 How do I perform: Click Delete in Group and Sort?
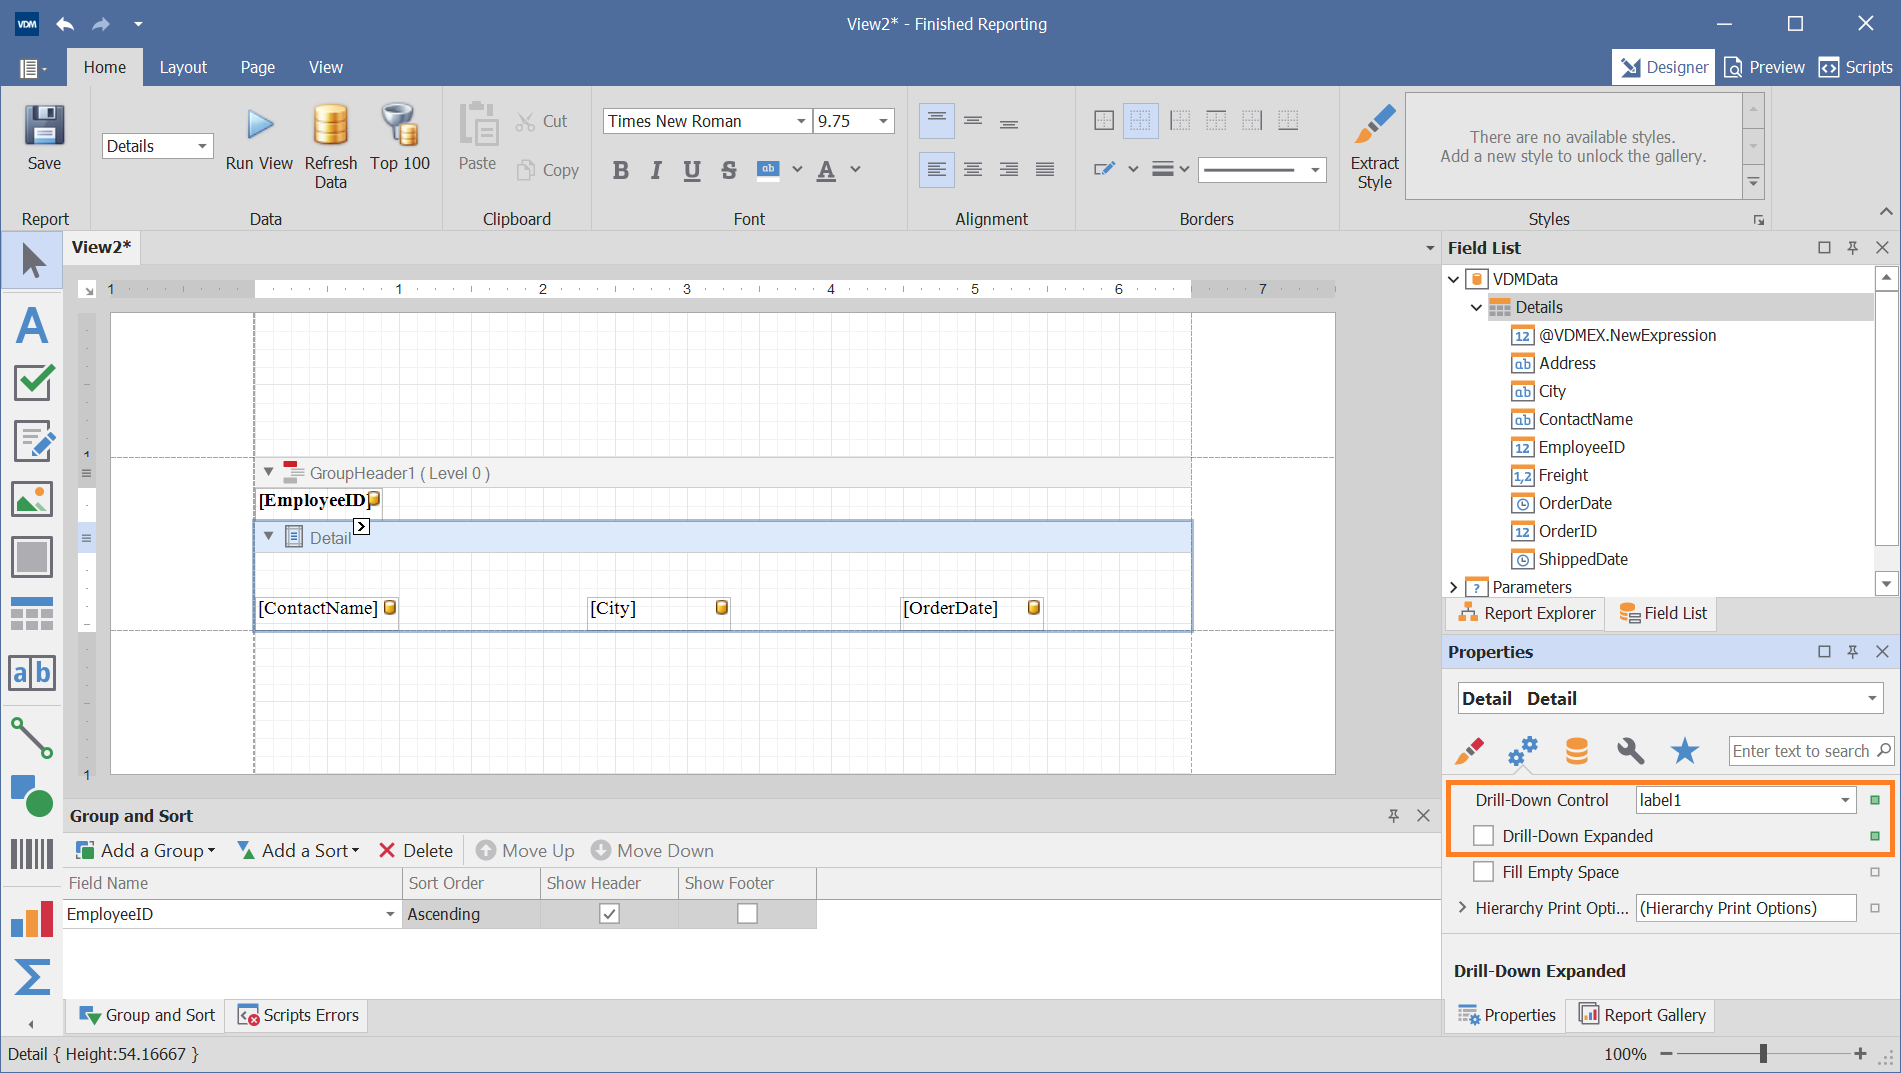(x=416, y=851)
